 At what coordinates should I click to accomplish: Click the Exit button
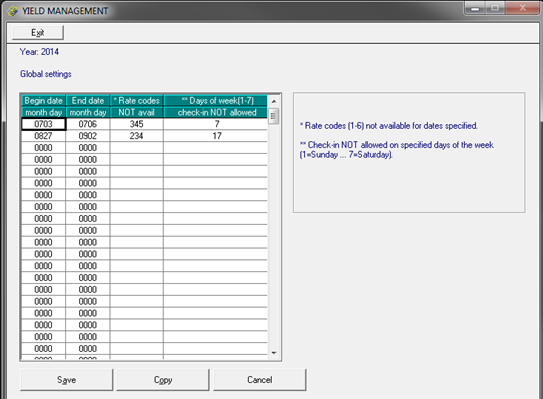point(38,33)
